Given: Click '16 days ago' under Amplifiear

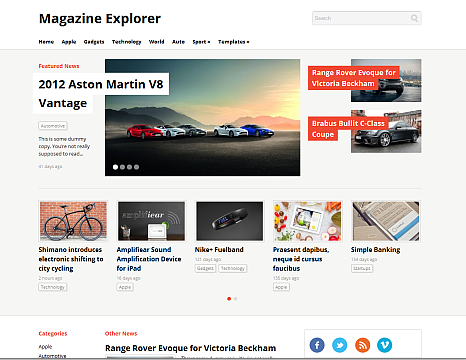Looking at the screenshot, I should (129, 278).
